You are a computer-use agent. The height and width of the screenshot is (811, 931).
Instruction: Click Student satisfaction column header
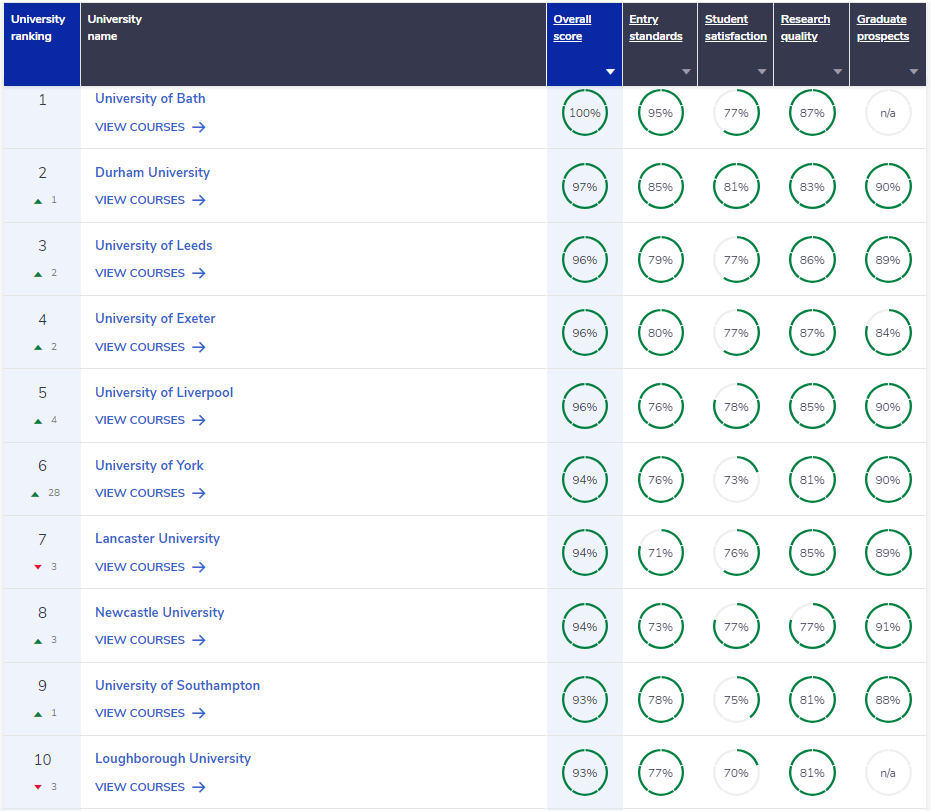point(735,28)
